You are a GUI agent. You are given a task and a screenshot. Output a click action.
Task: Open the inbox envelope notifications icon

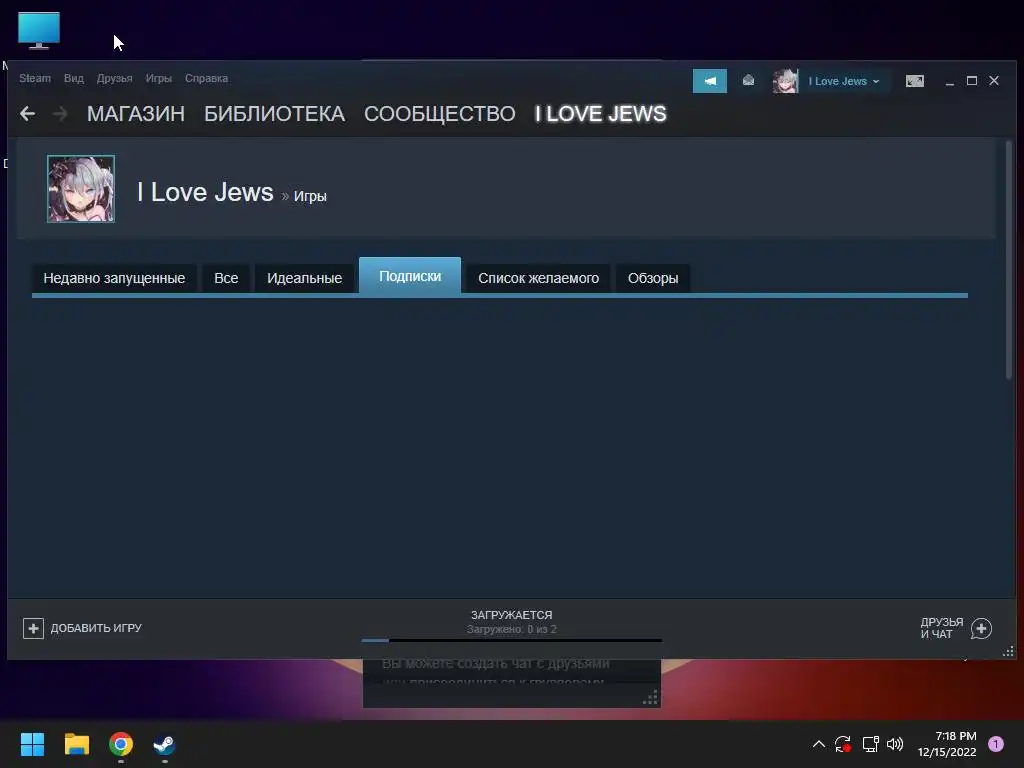[x=748, y=80]
